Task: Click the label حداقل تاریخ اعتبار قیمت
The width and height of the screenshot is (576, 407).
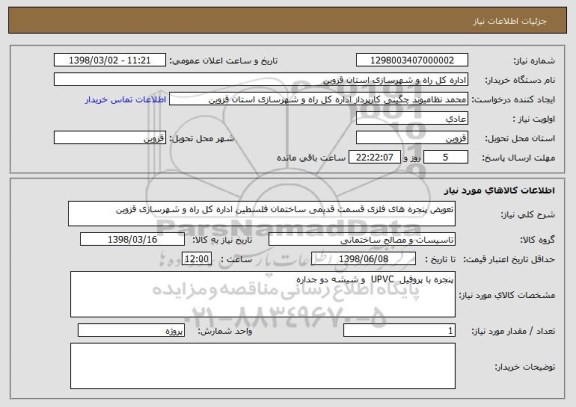Action: 509,259
